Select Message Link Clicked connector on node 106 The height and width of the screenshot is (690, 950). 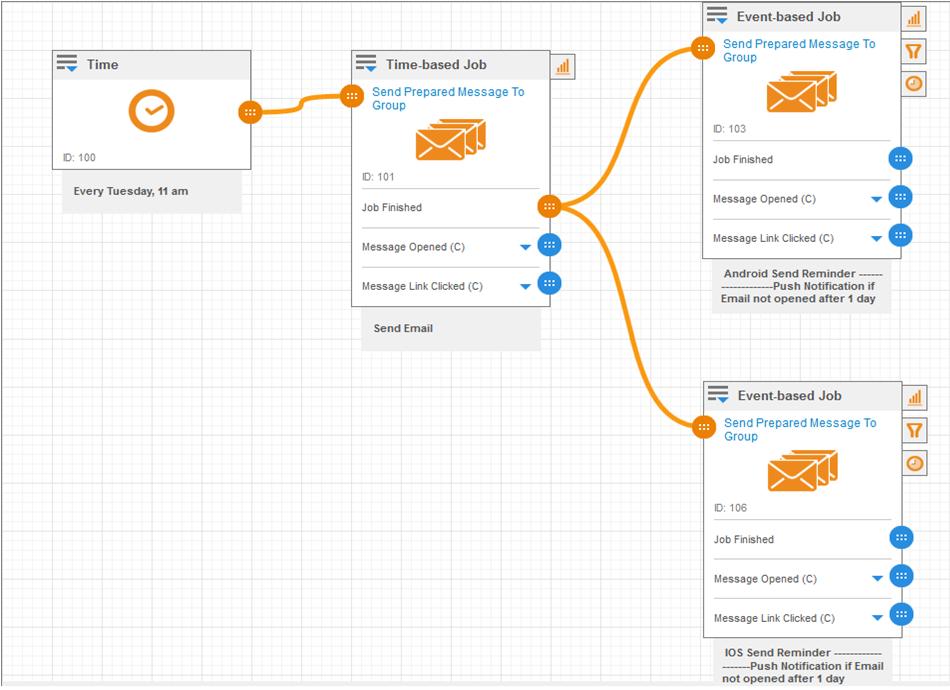902,614
